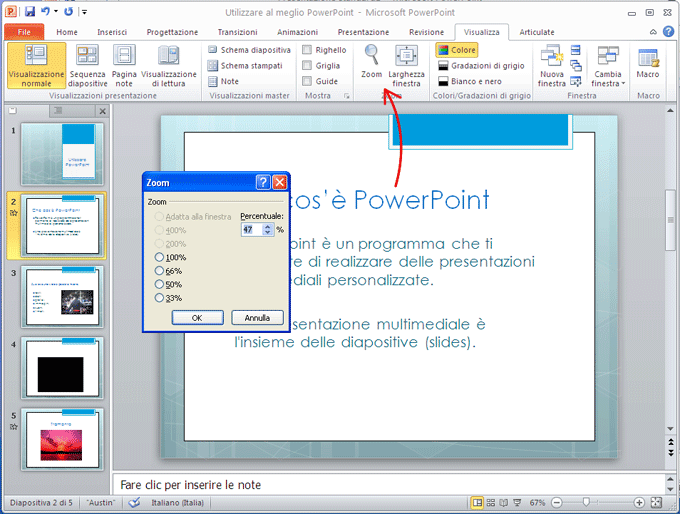The width and height of the screenshot is (680, 514).
Task: Undo last action in quick access toolbar
Action: coord(45,12)
